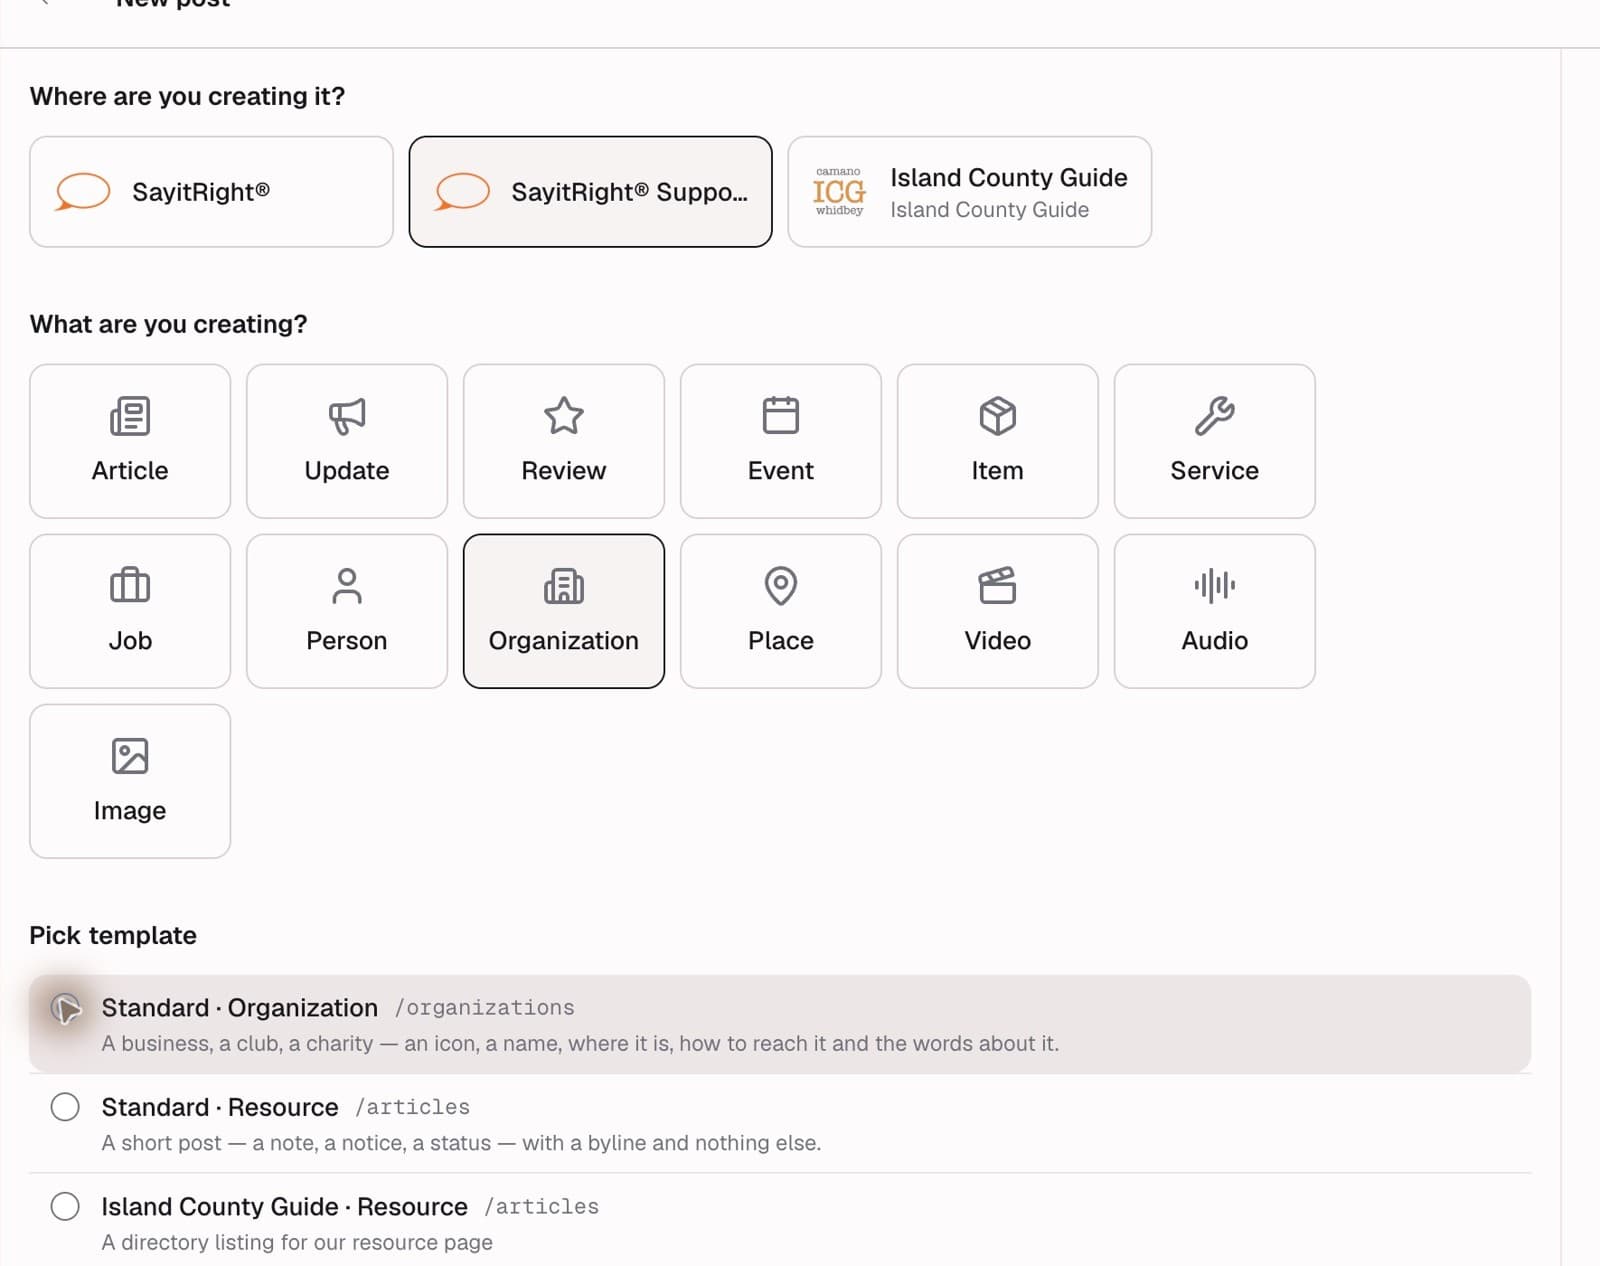Click the Review label

[564, 470]
